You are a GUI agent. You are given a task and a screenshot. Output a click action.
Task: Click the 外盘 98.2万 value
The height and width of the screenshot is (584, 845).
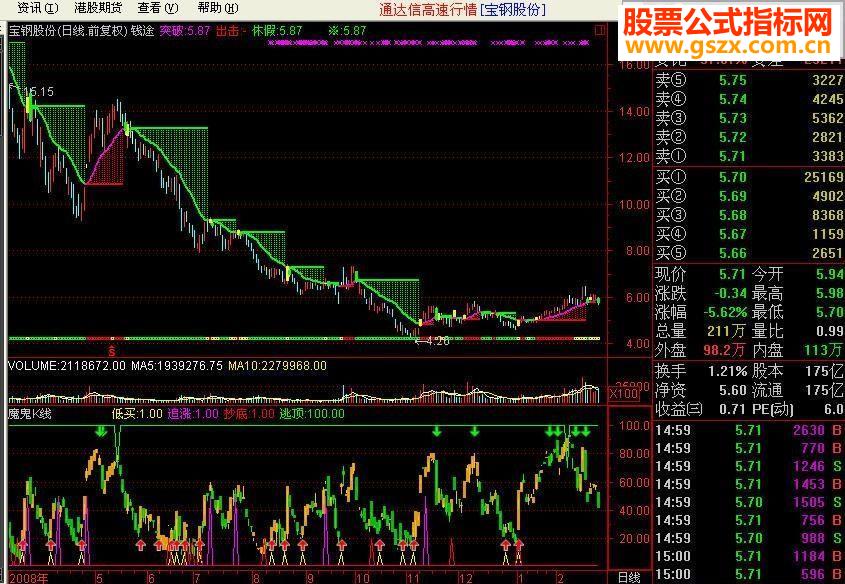(x=724, y=350)
